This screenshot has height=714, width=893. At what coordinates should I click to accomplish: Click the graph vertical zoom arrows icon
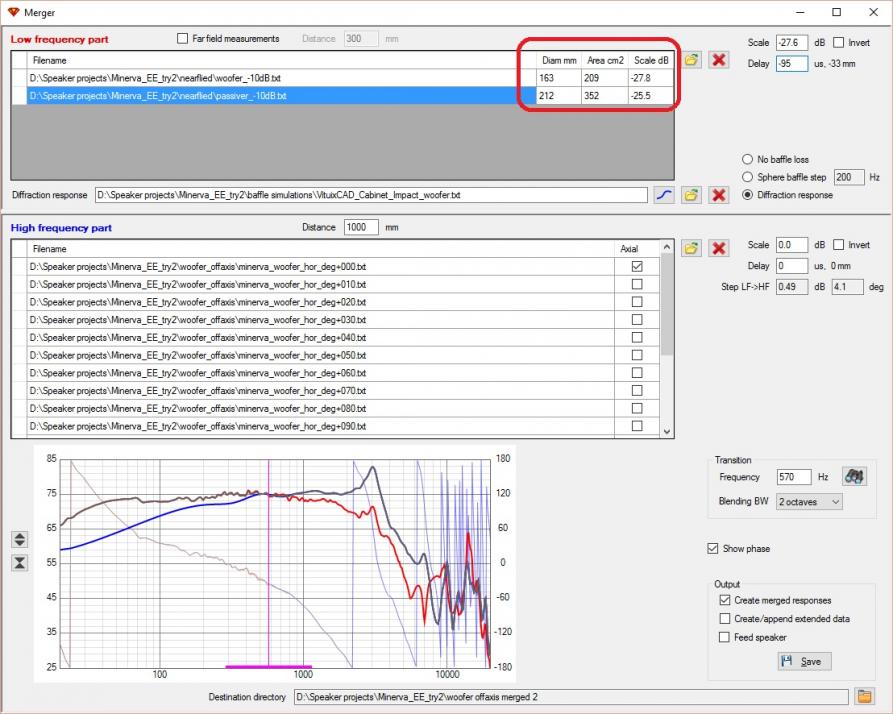(x=19, y=539)
